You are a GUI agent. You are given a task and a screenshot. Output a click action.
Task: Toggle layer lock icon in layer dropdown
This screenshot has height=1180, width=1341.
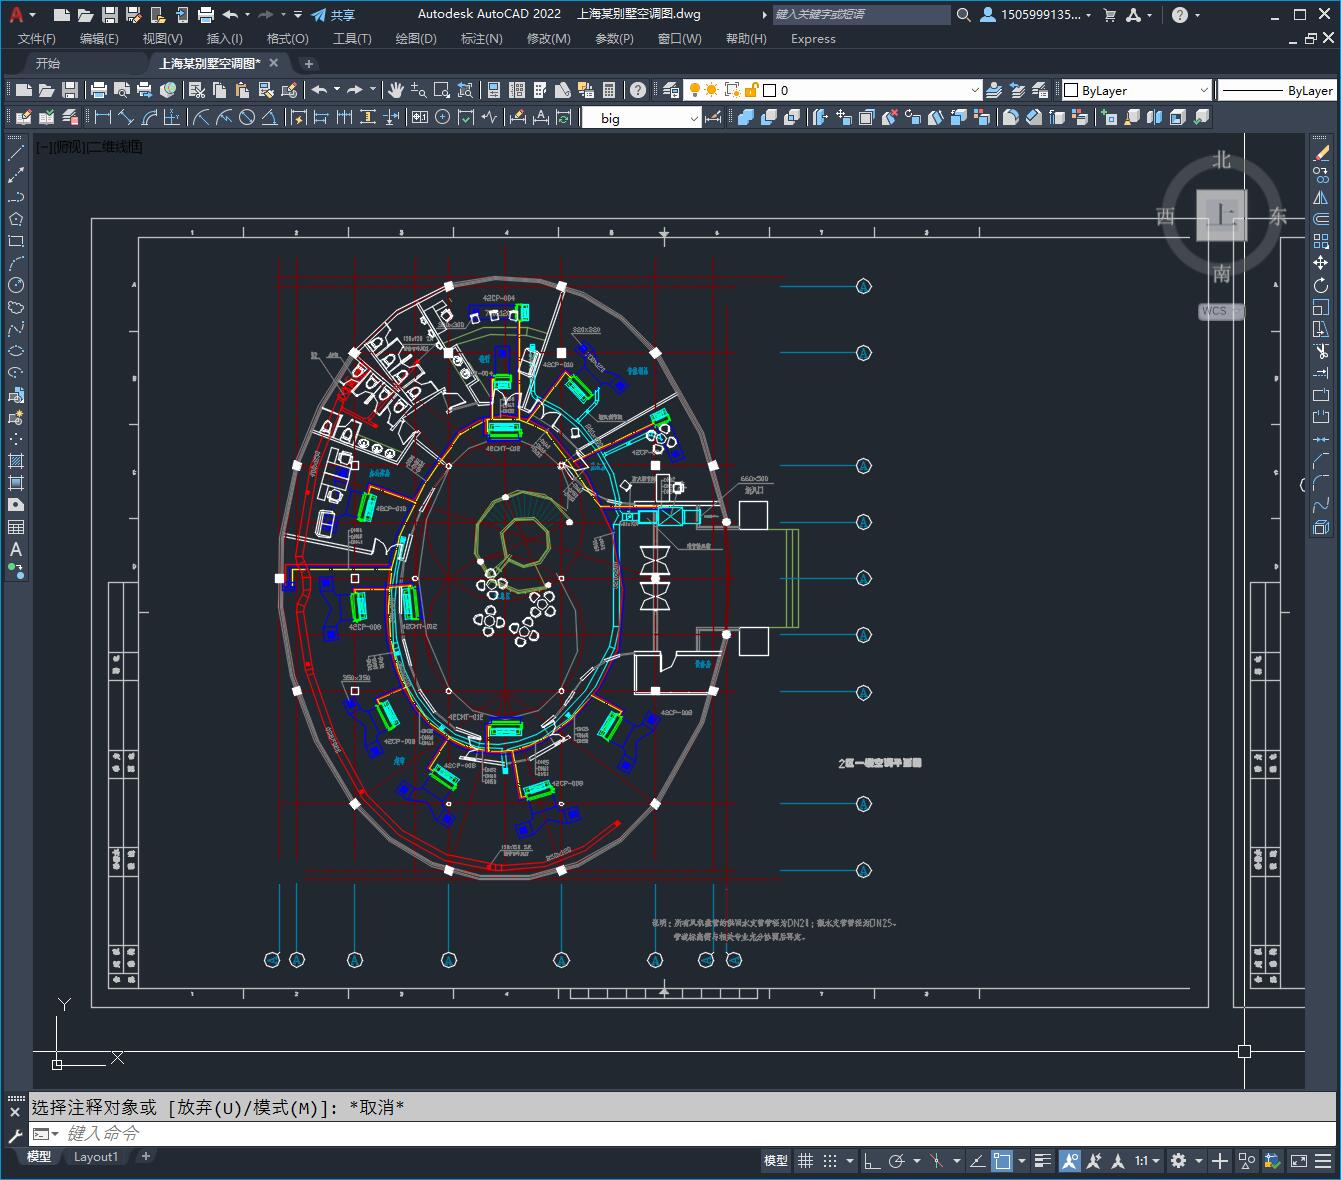[752, 90]
